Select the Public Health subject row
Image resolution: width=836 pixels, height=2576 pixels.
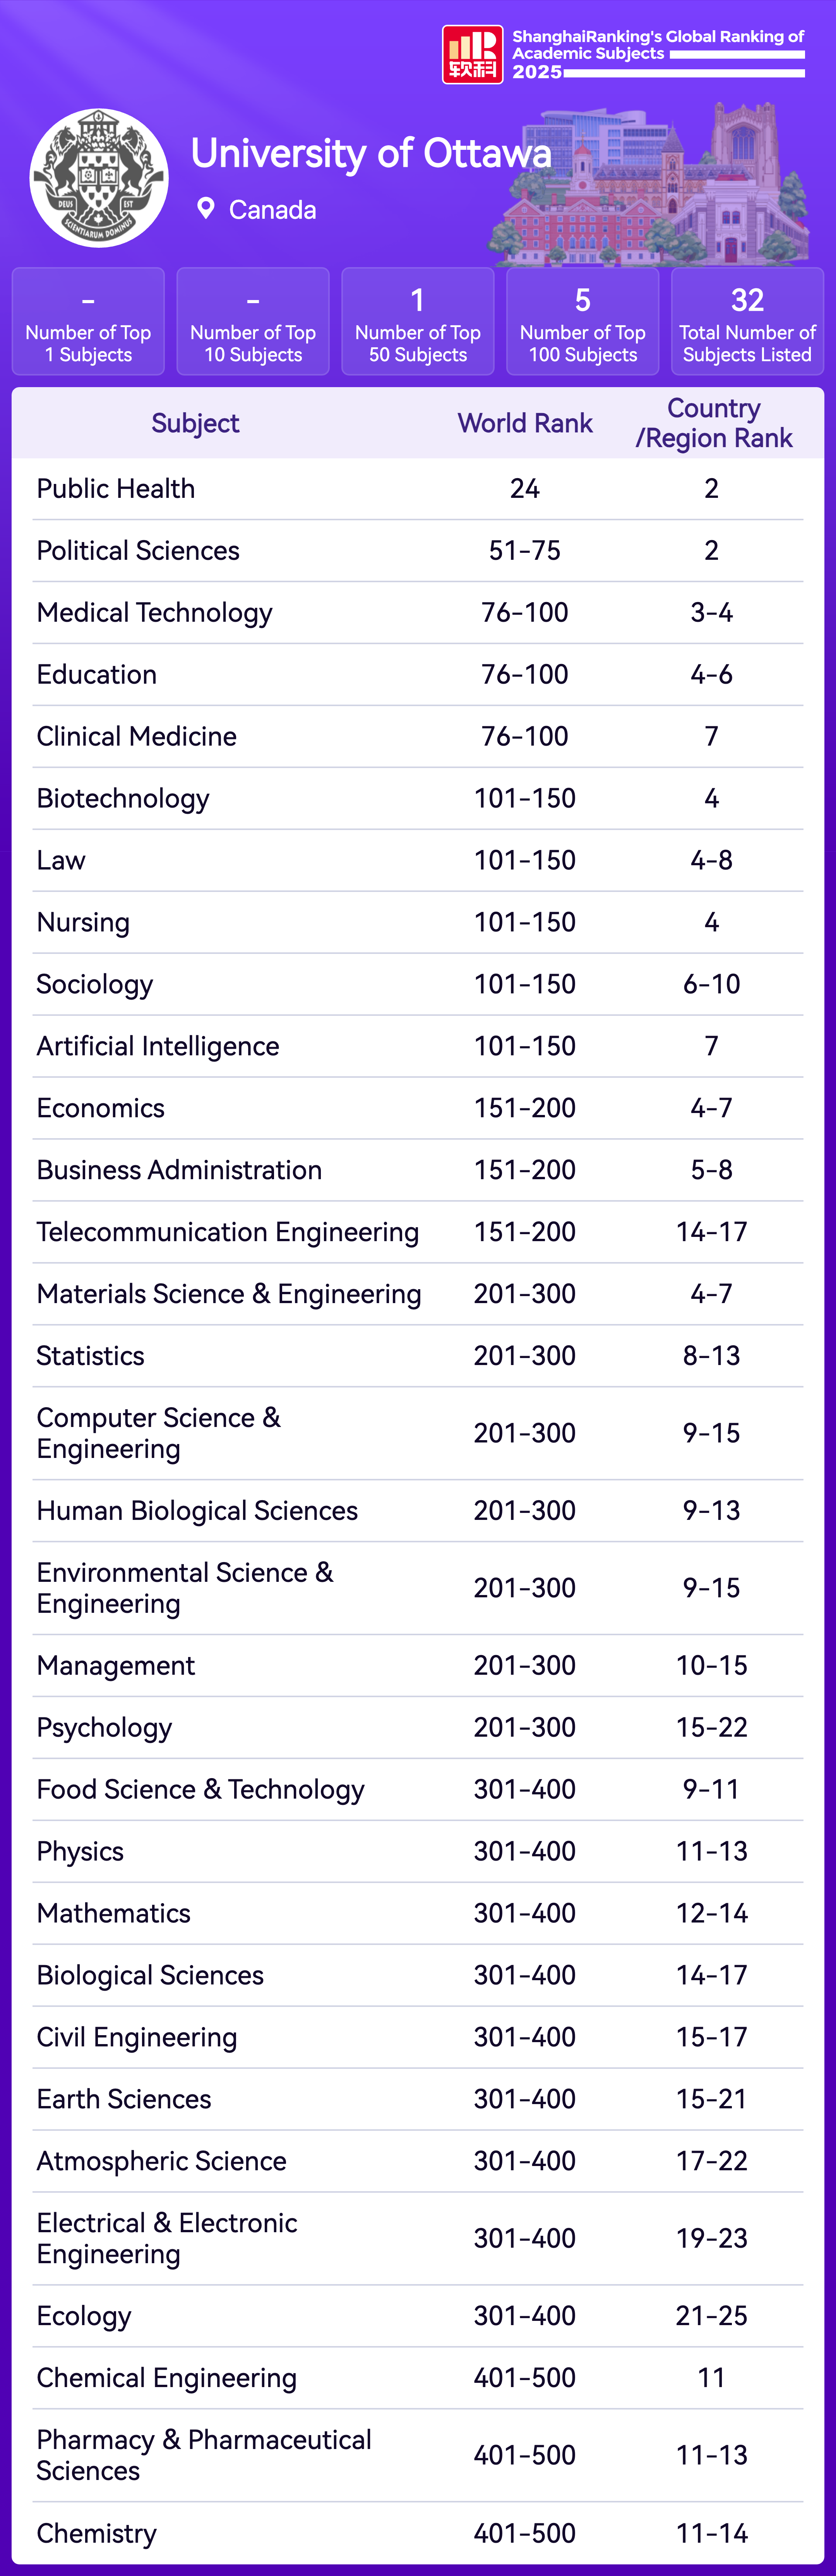[x=116, y=489]
